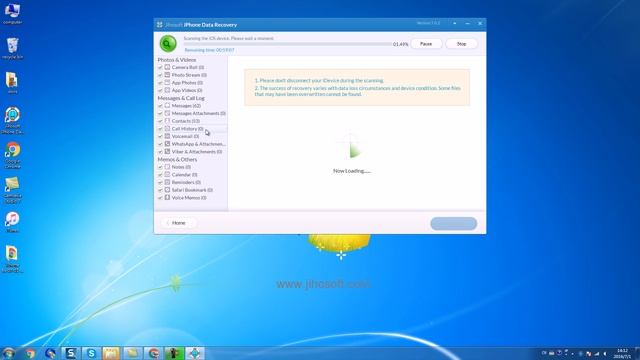Open the Camtasia Studio desktop shortcut
The image size is (640, 360).
coord(12,191)
